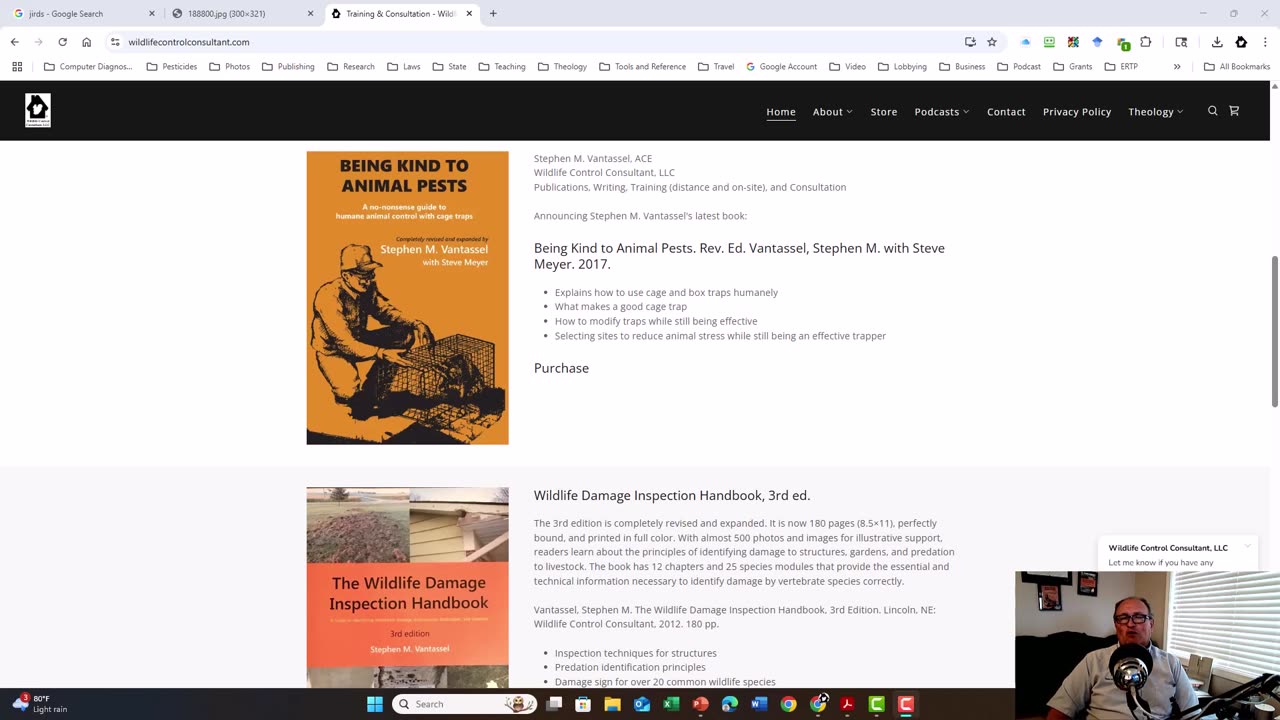
Task: Open File Explorer from taskbar
Action: pos(612,704)
